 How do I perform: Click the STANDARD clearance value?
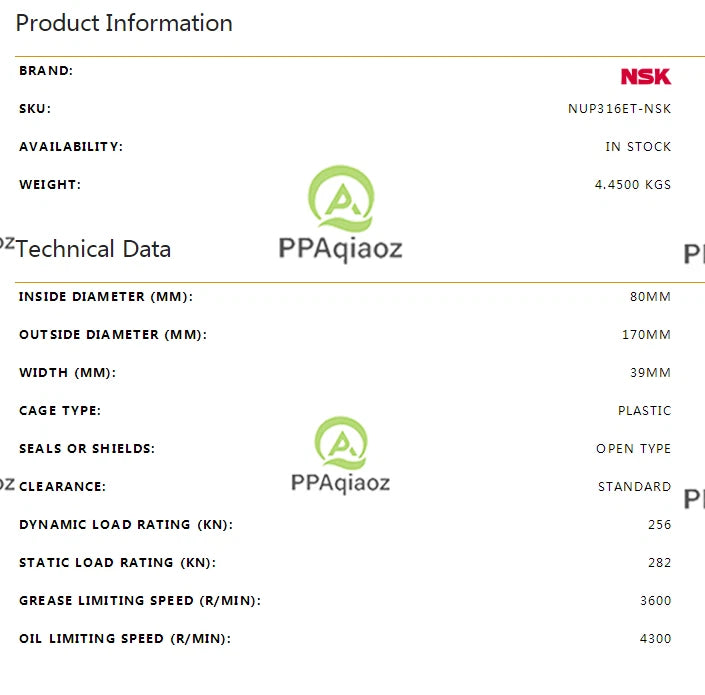pyautogui.click(x=634, y=486)
